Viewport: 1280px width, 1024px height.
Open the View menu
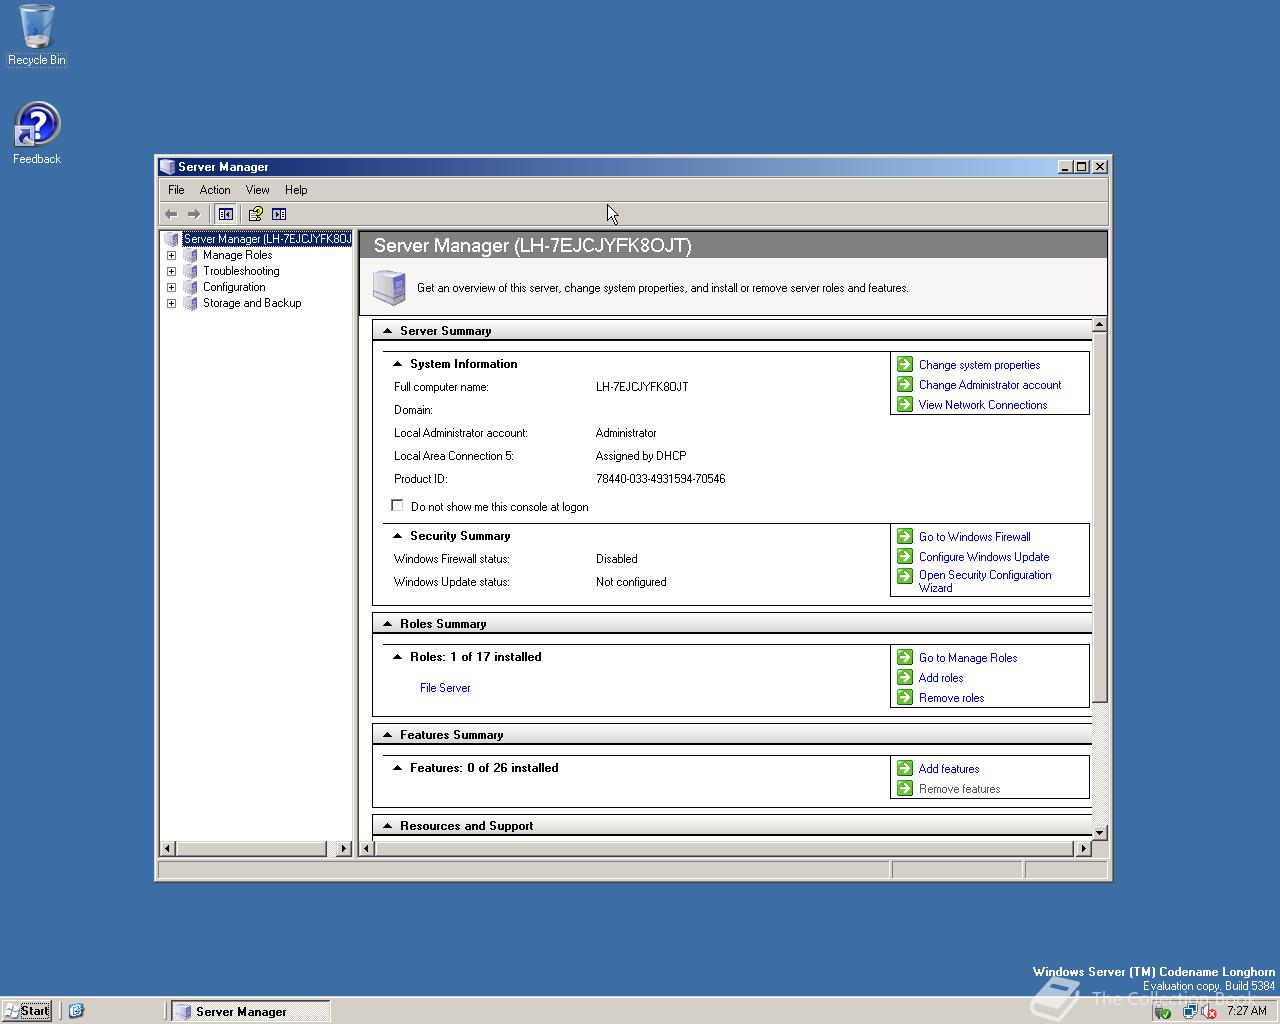coord(258,190)
